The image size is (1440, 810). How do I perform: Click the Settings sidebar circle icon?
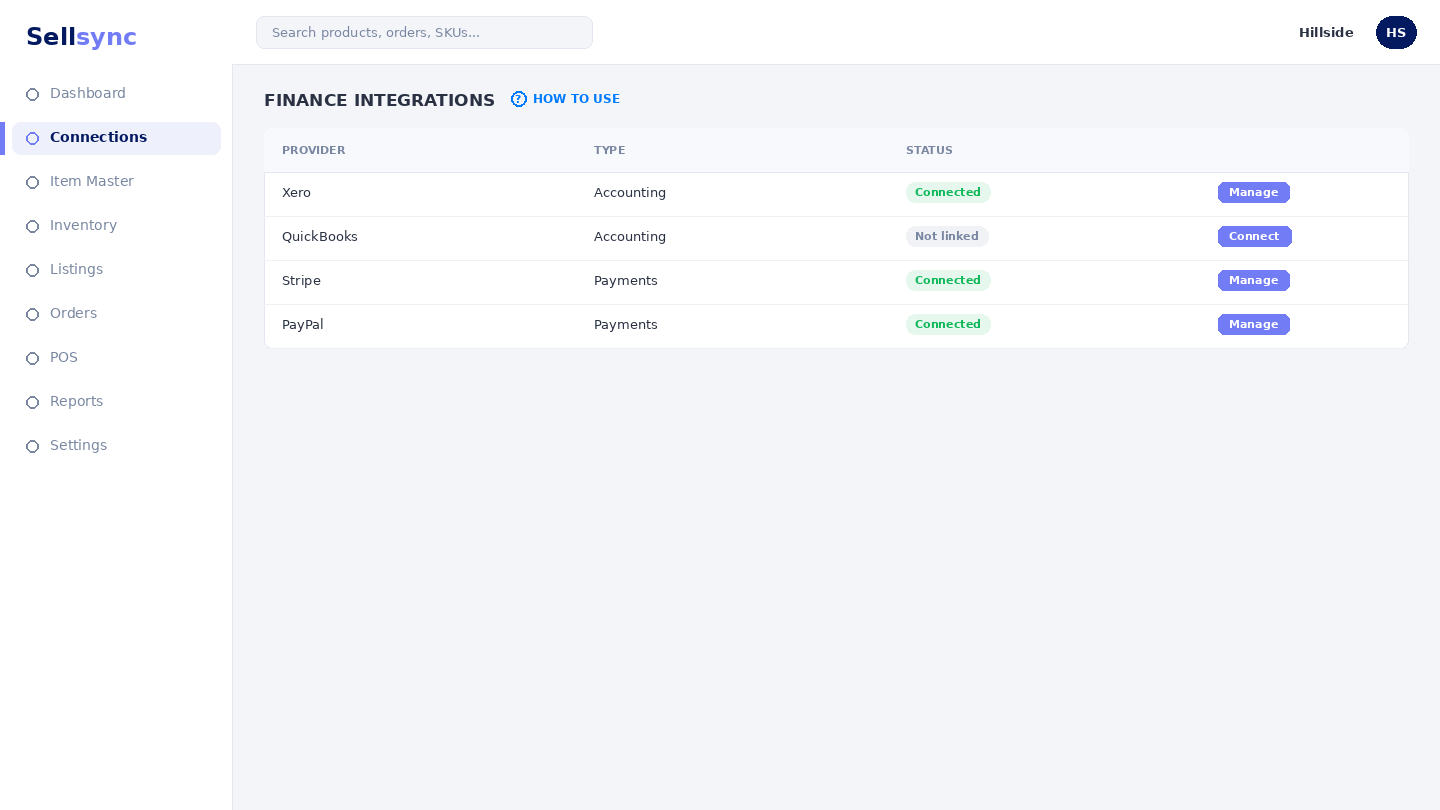(32, 446)
